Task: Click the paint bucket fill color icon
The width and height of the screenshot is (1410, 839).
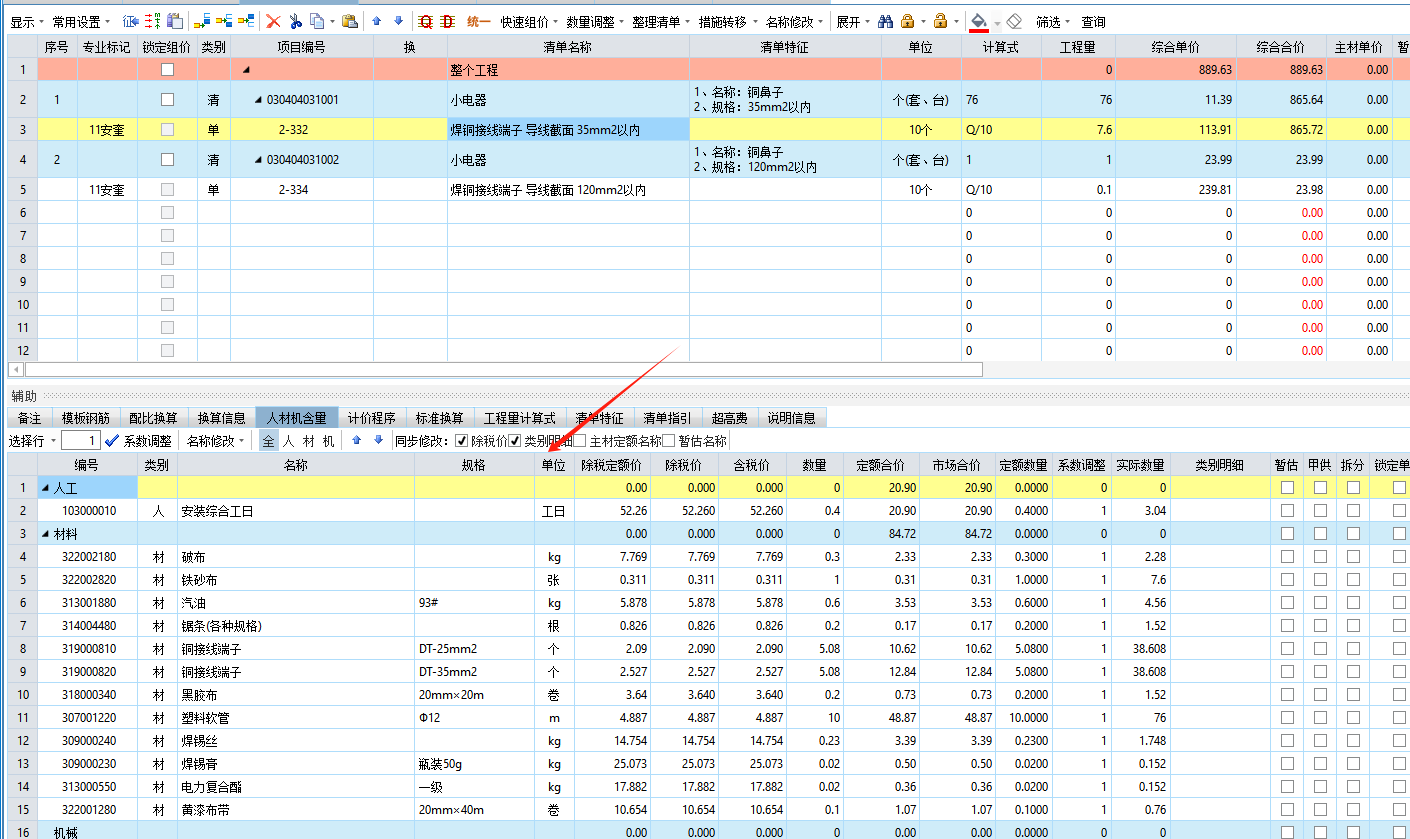Action: click(979, 21)
